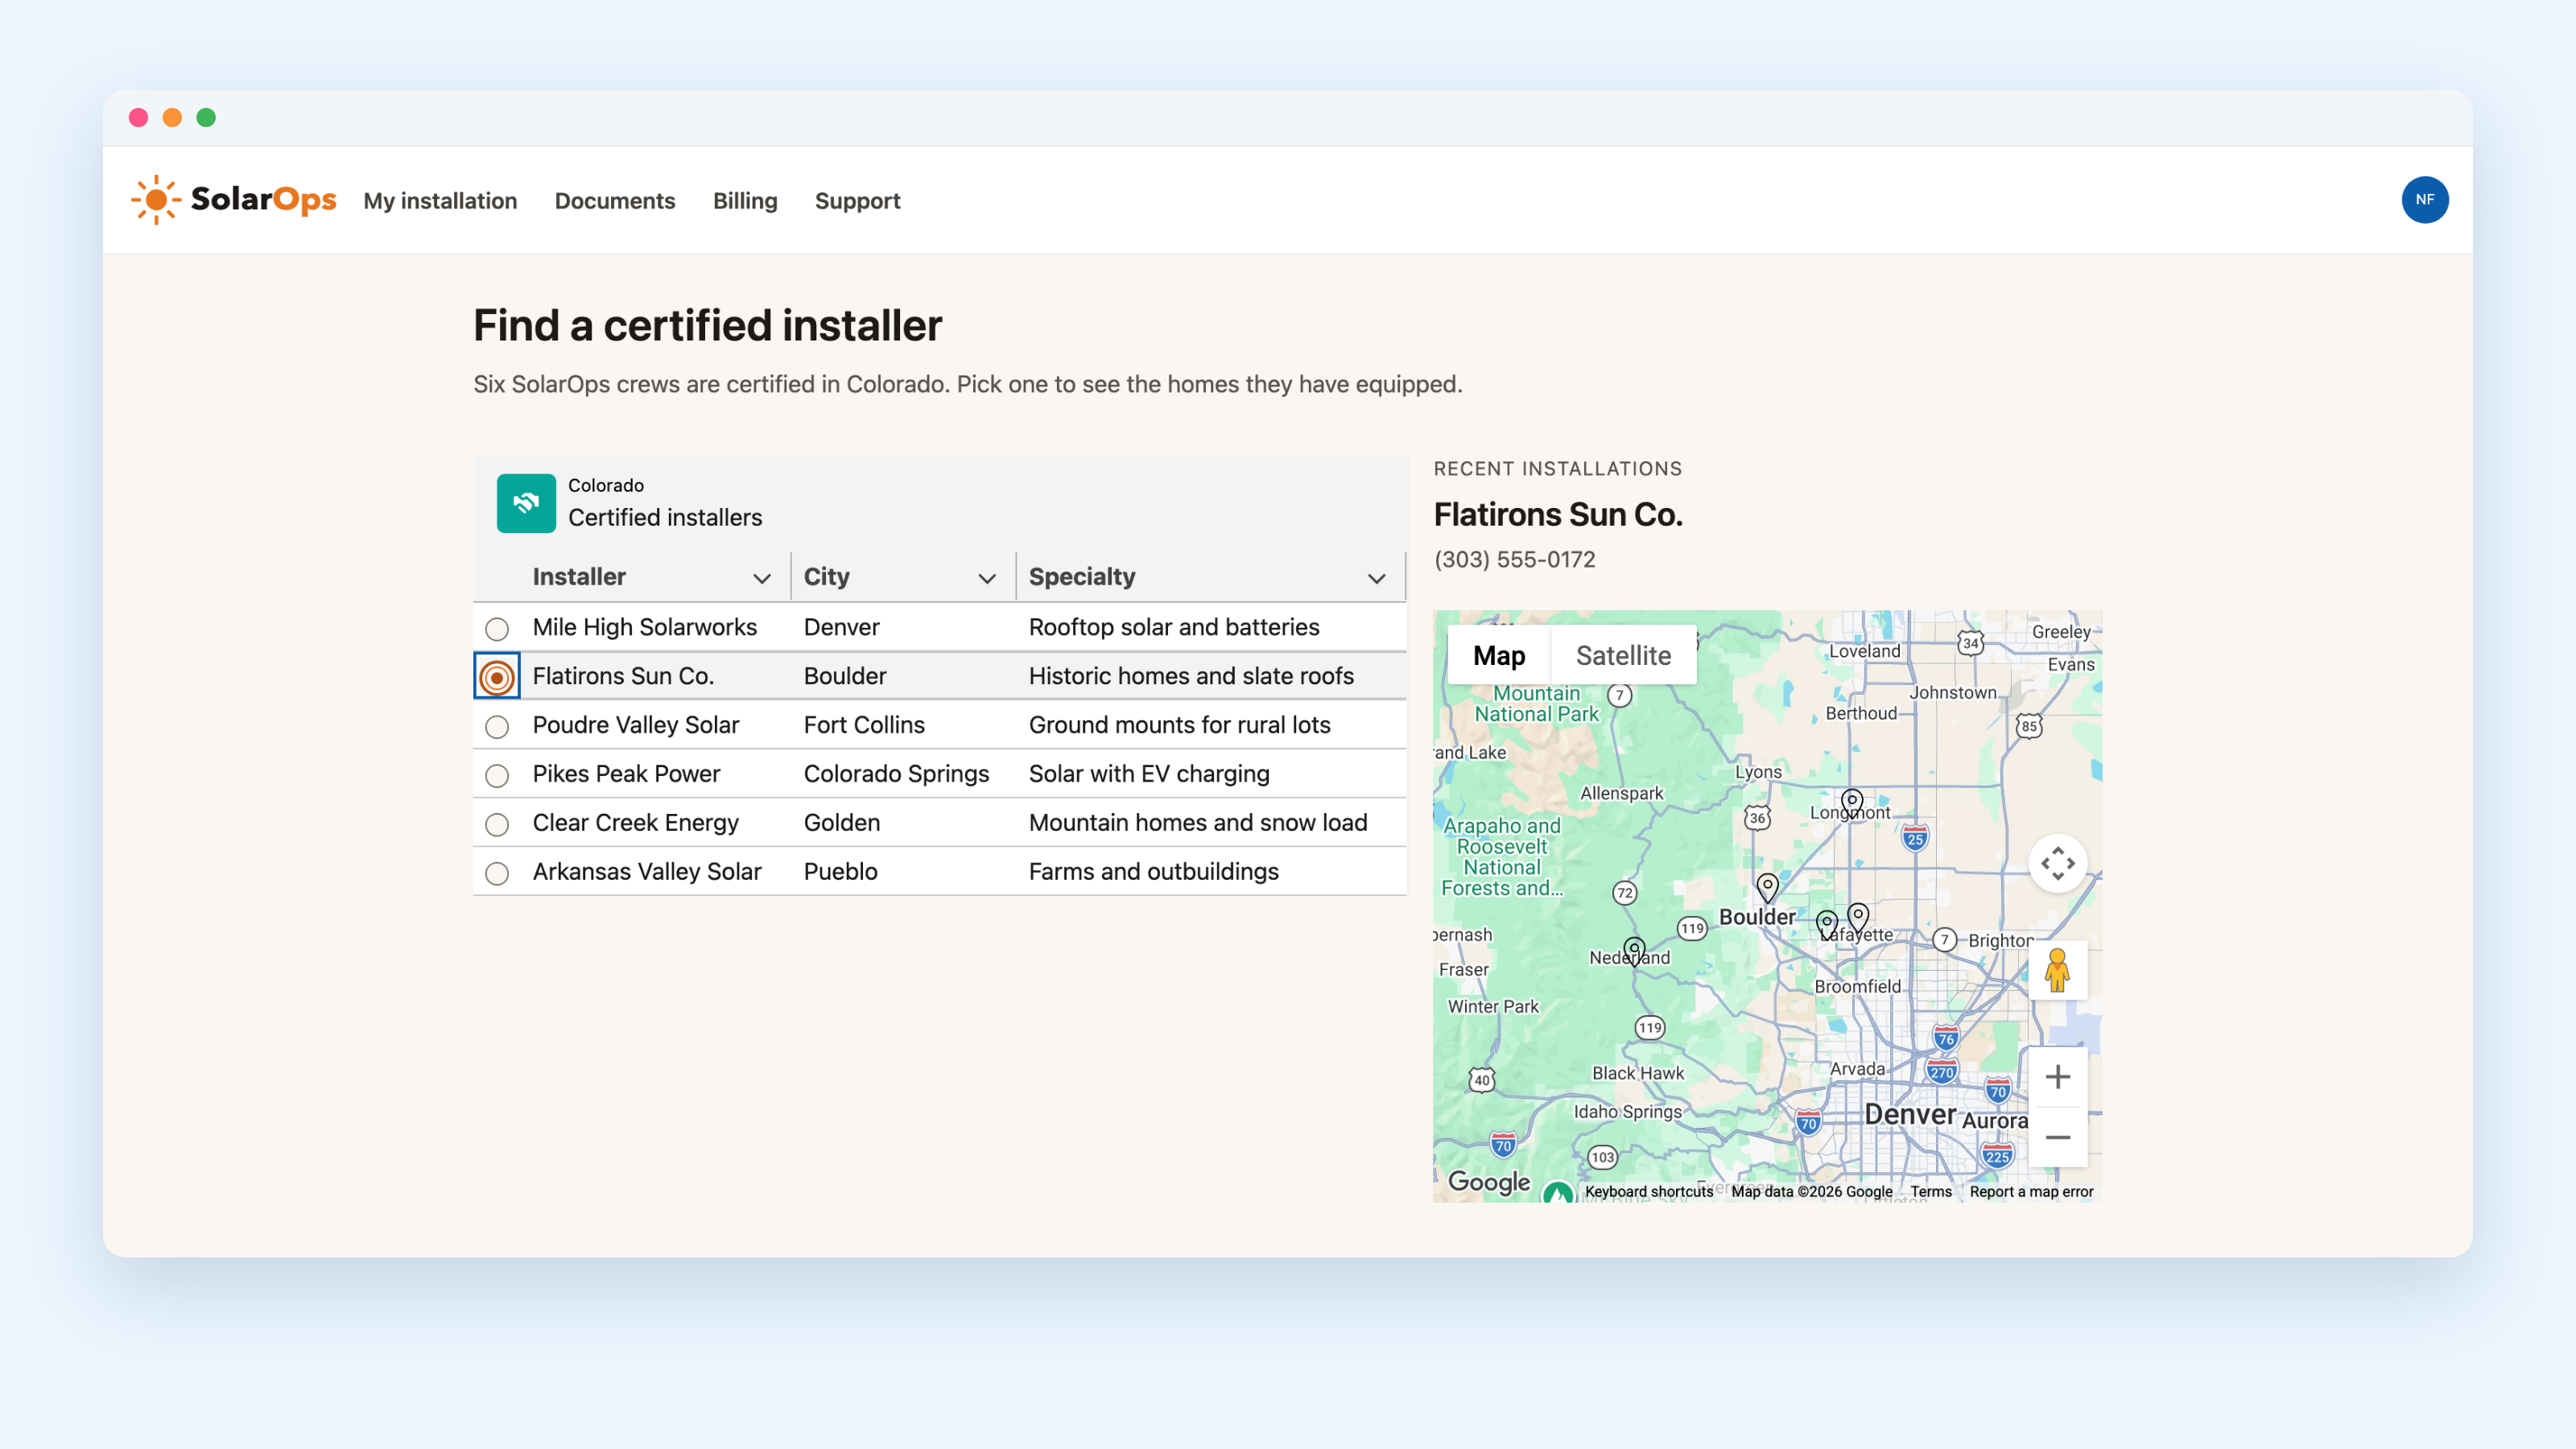
Task: Open the City column dropdown
Action: tap(987, 578)
